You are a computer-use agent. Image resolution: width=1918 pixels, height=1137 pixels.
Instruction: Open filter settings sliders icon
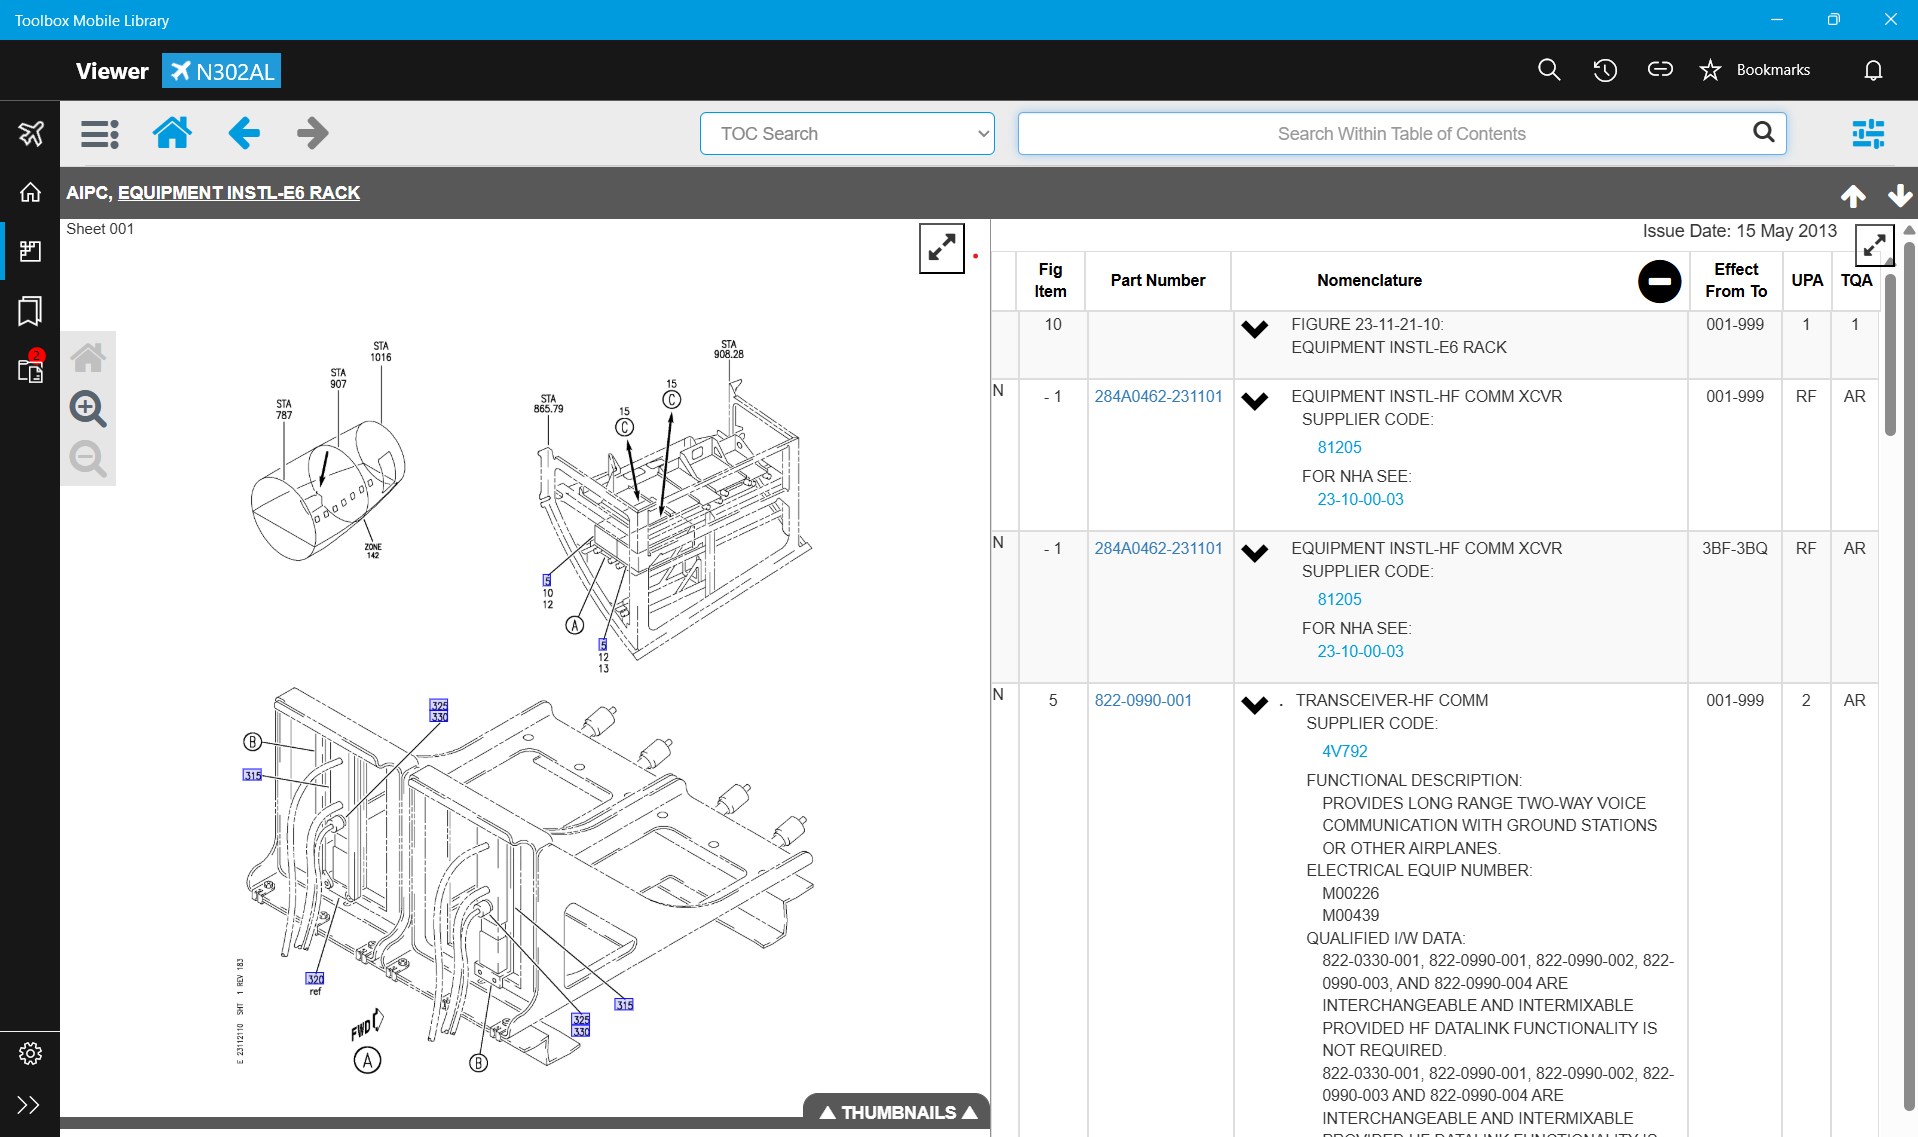click(x=1868, y=133)
